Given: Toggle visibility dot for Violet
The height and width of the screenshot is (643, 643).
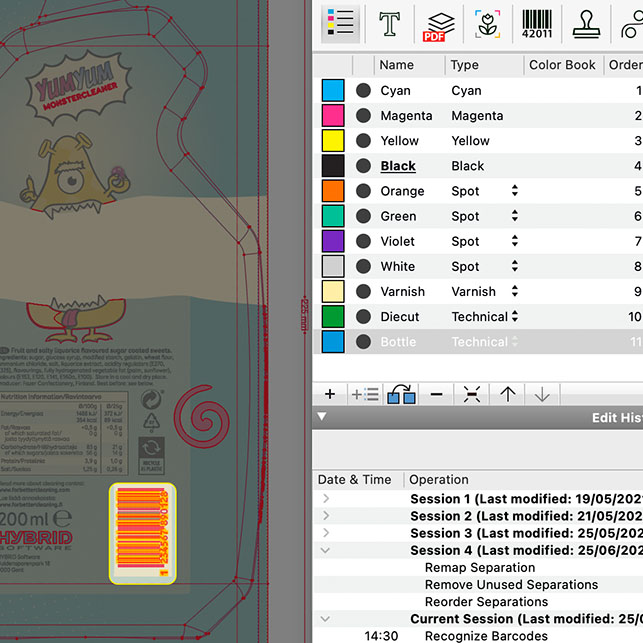Looking at the screenshot, I should (363, 241).
